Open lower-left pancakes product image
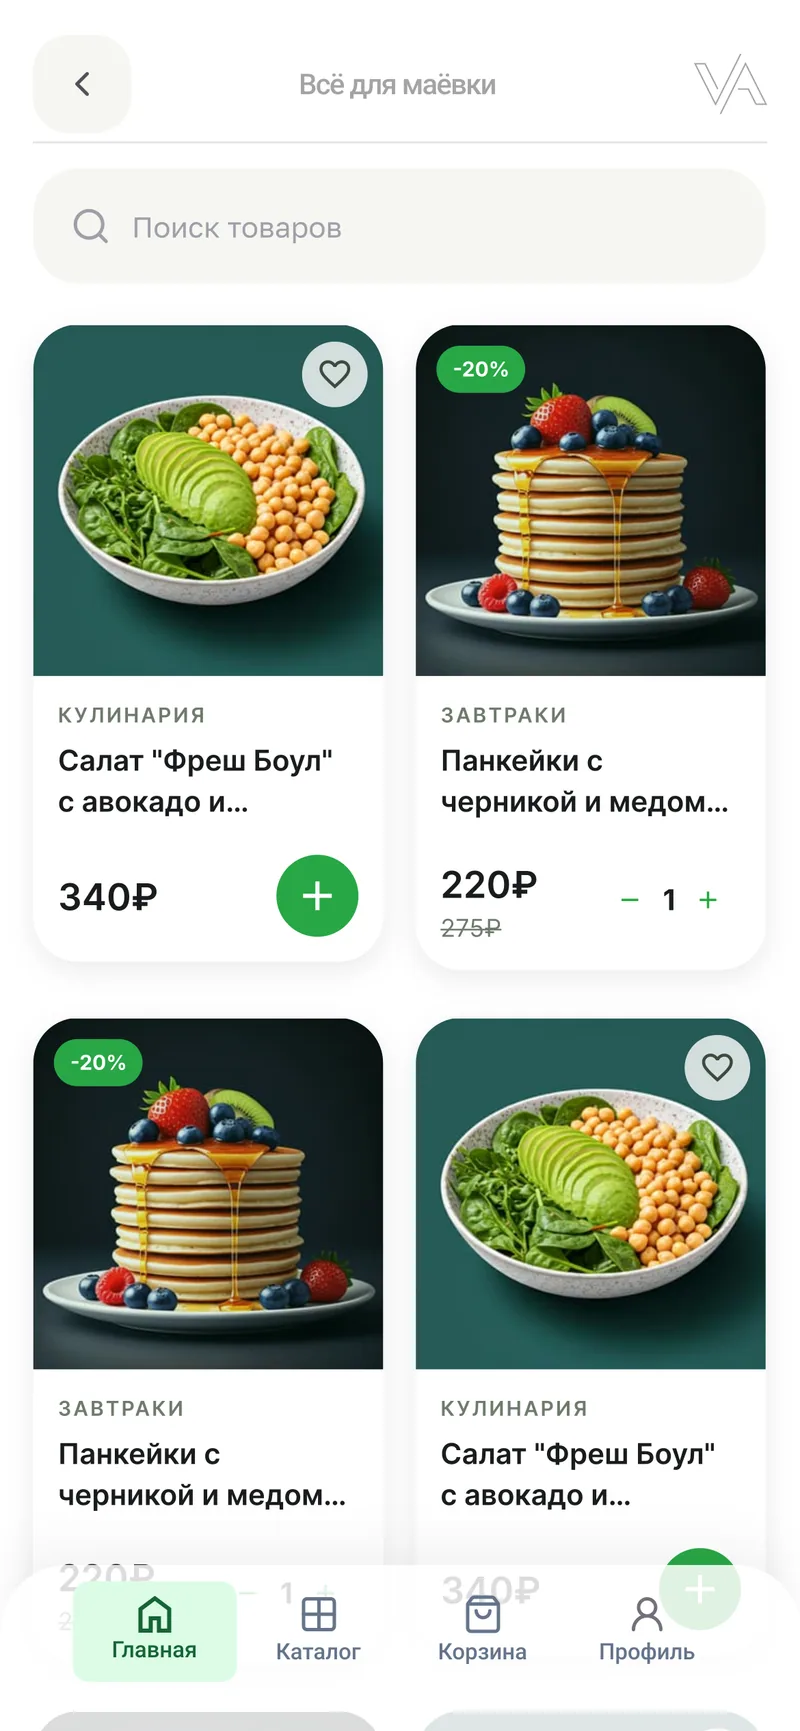This screenshot has height=1731, width=800. (x=208, y=1193)
